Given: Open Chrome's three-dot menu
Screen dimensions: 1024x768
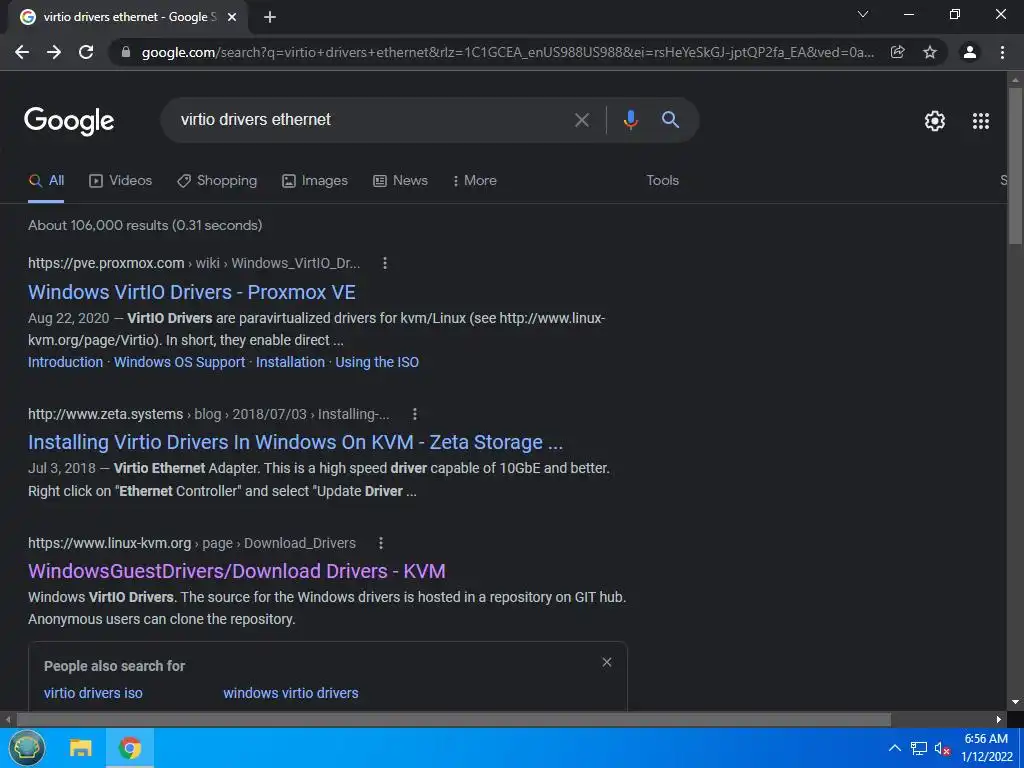Looking at the screenshot, I should 1002,52.
